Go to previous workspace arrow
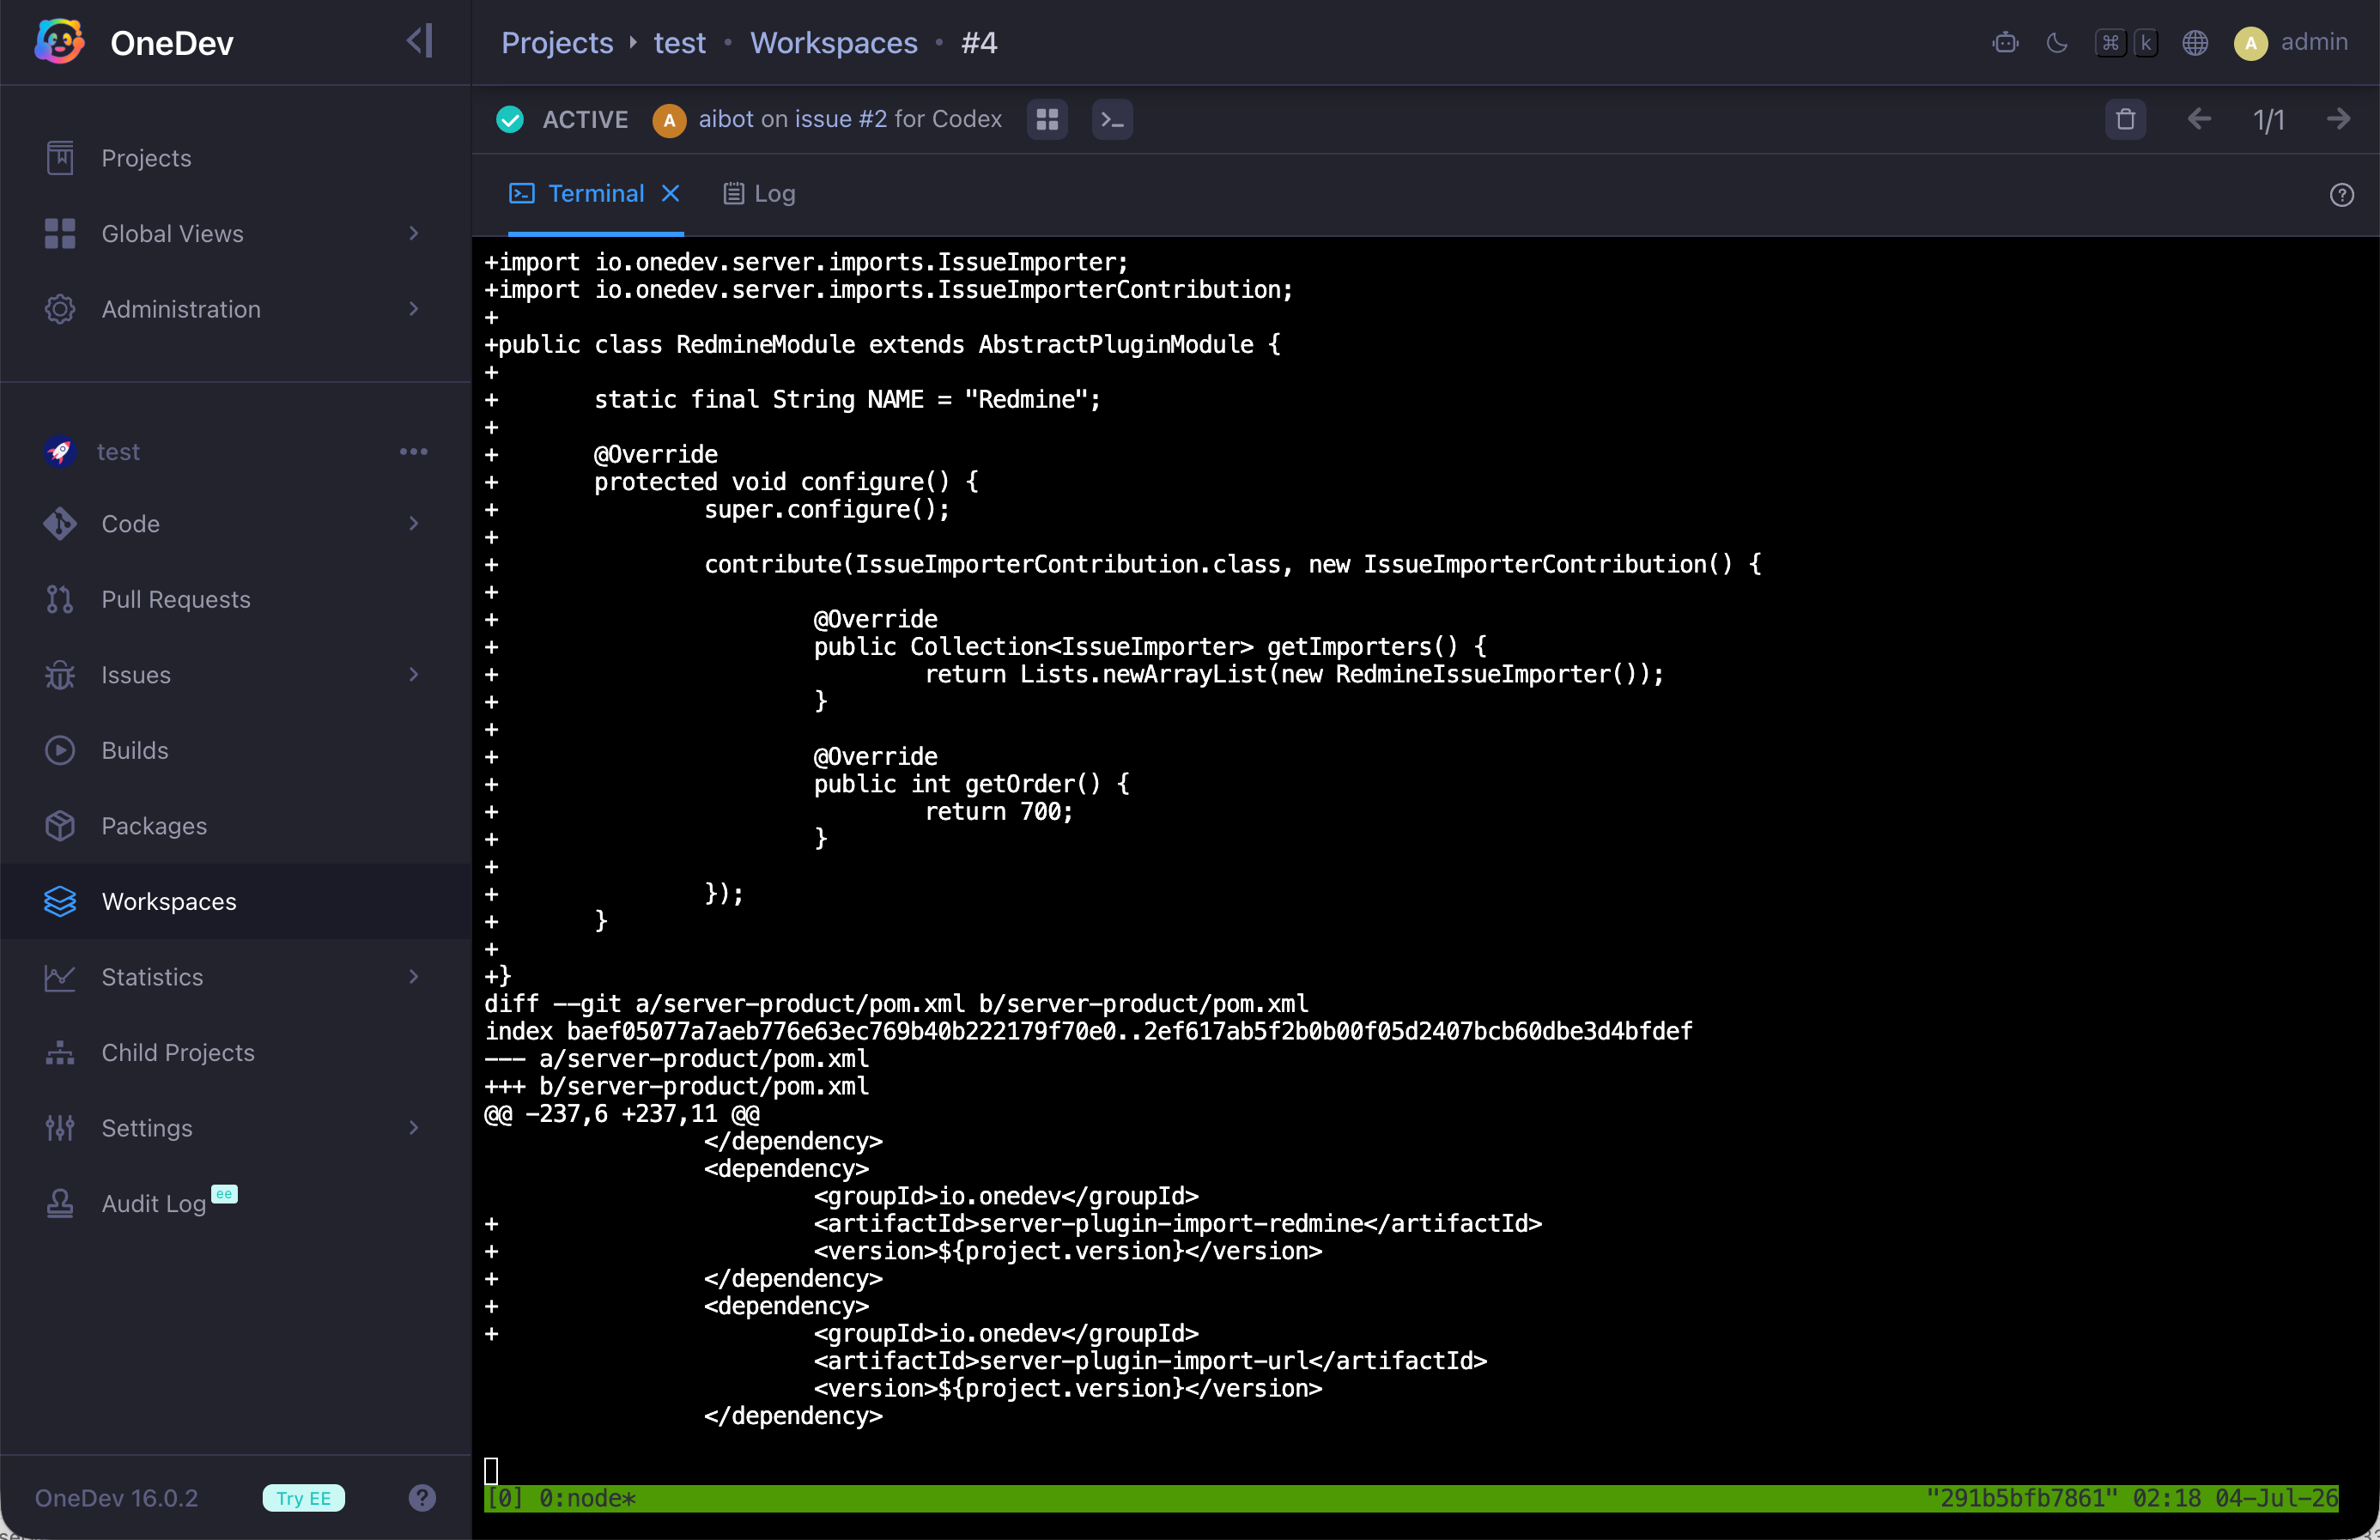The height and width of the screenshot is (1540, 2380). coord(2199,120)
